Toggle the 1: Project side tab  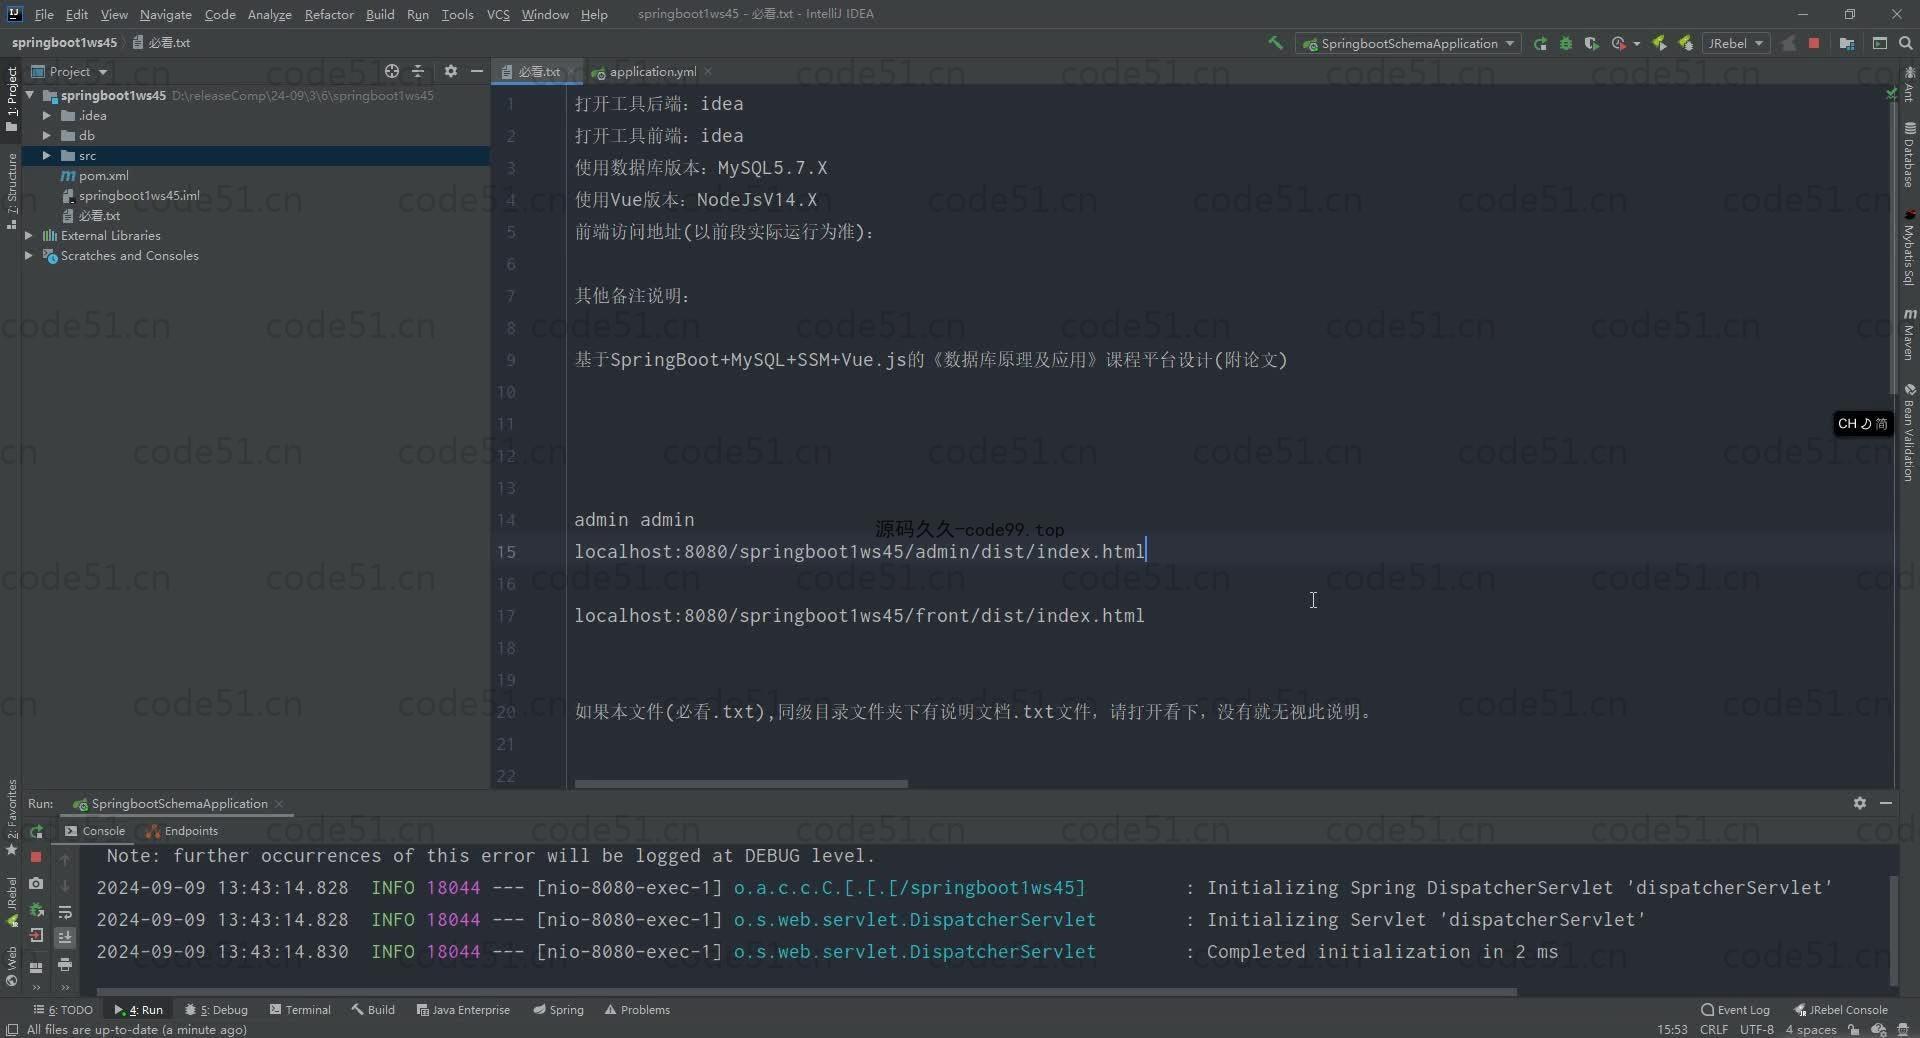[x=11, y=99]
